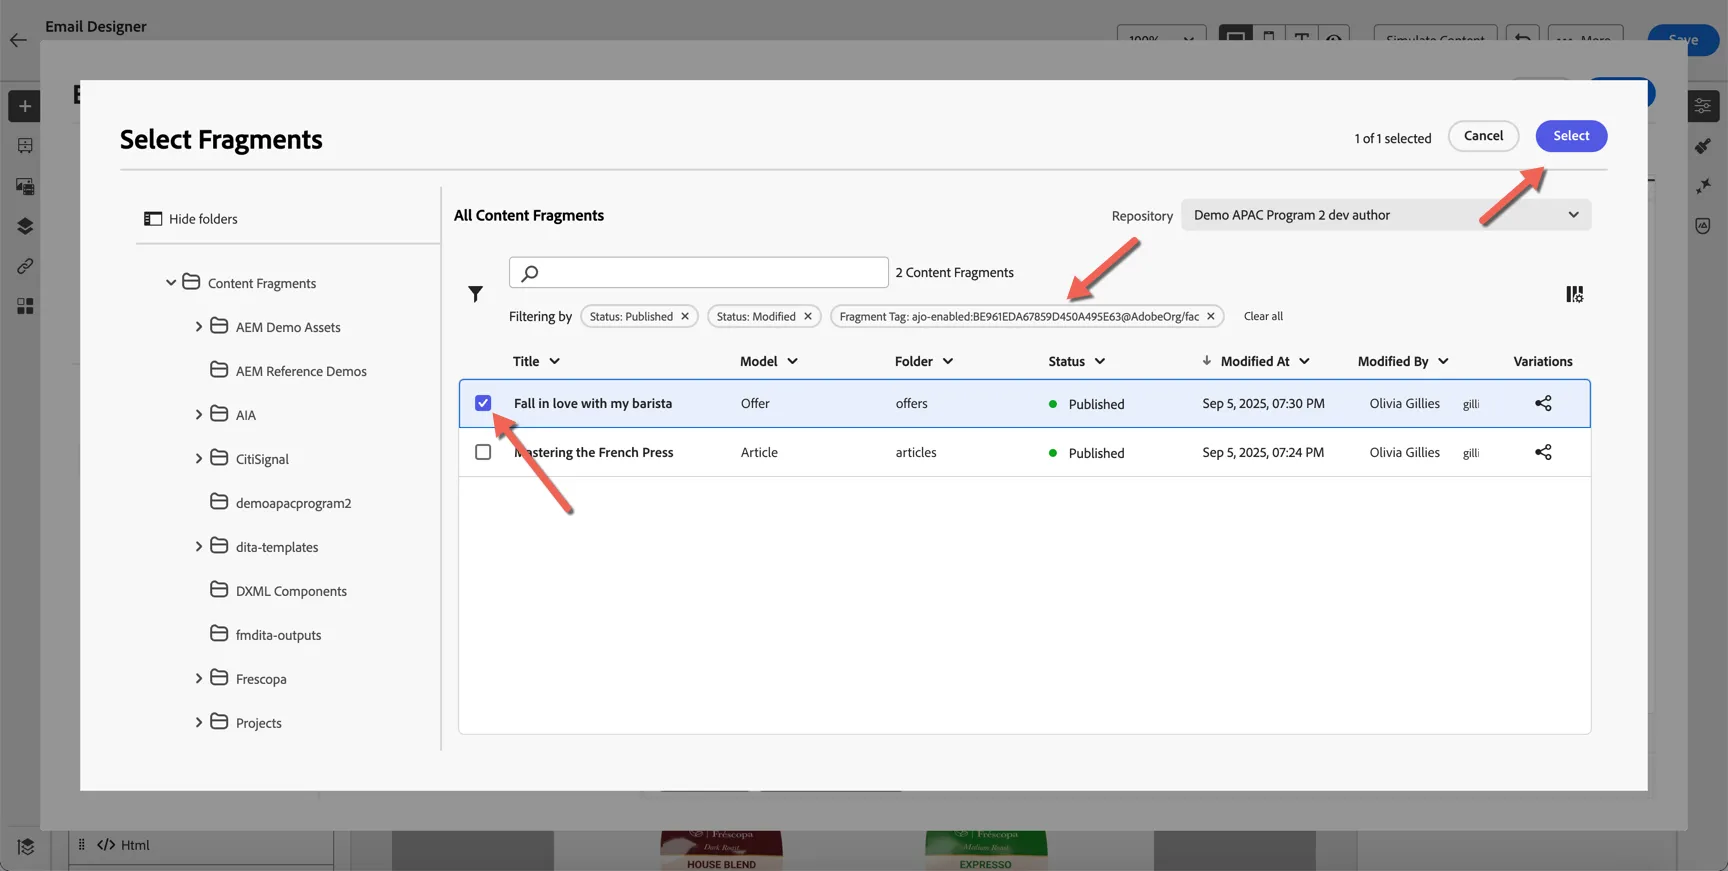Click the Select button
This screenshot has width=1728, height=871.
coord(1571,136)
